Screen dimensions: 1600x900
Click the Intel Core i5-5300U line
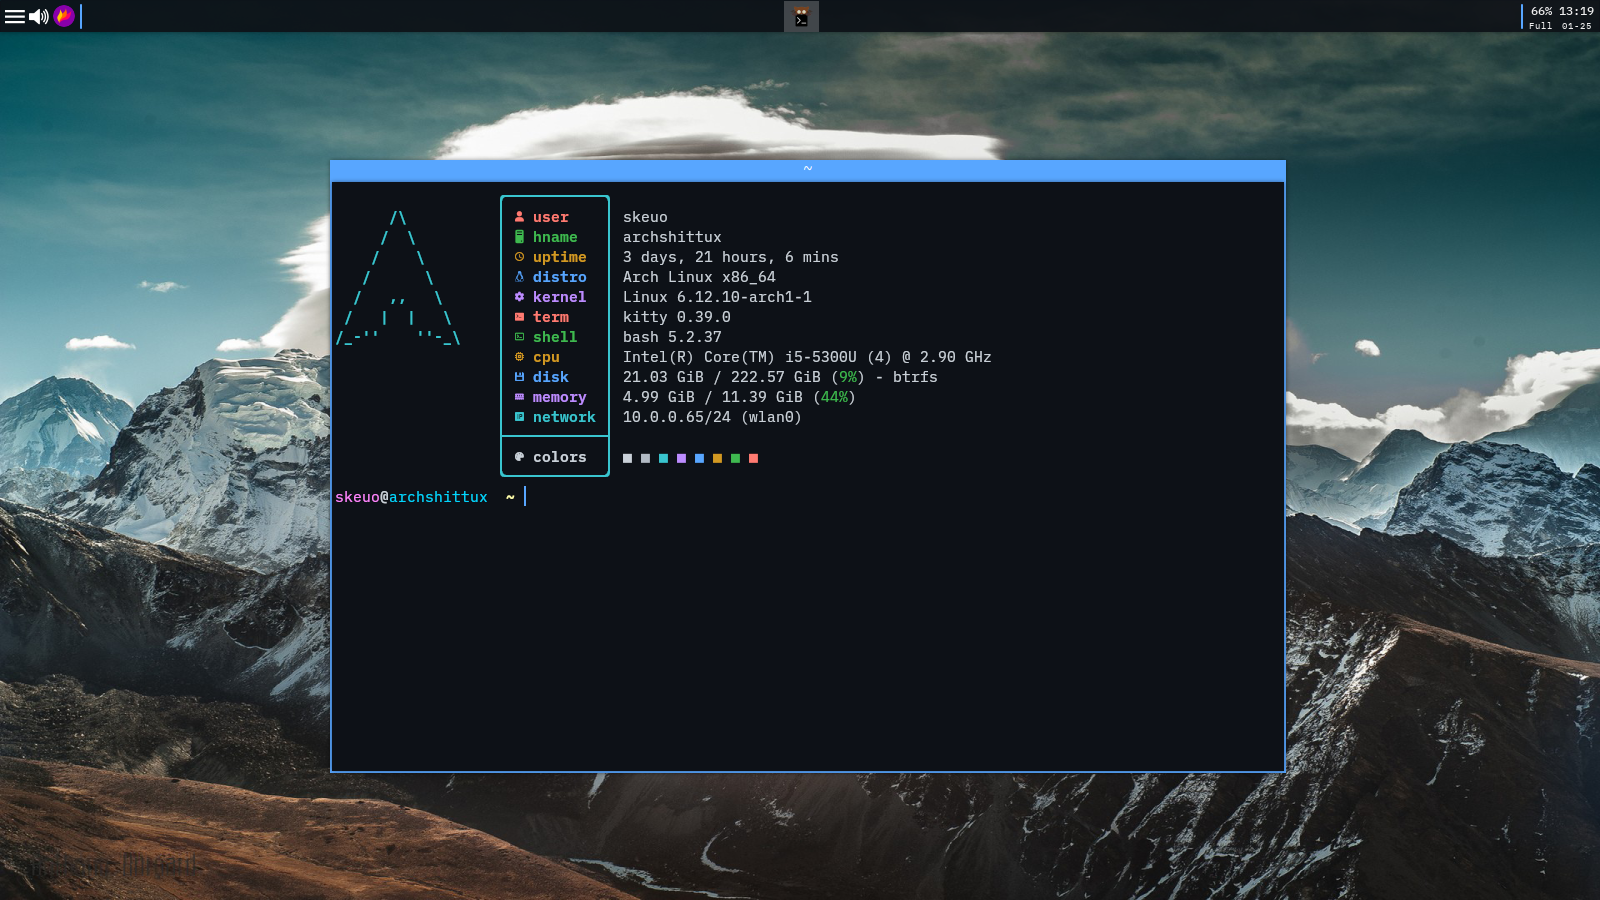[807, 357]
